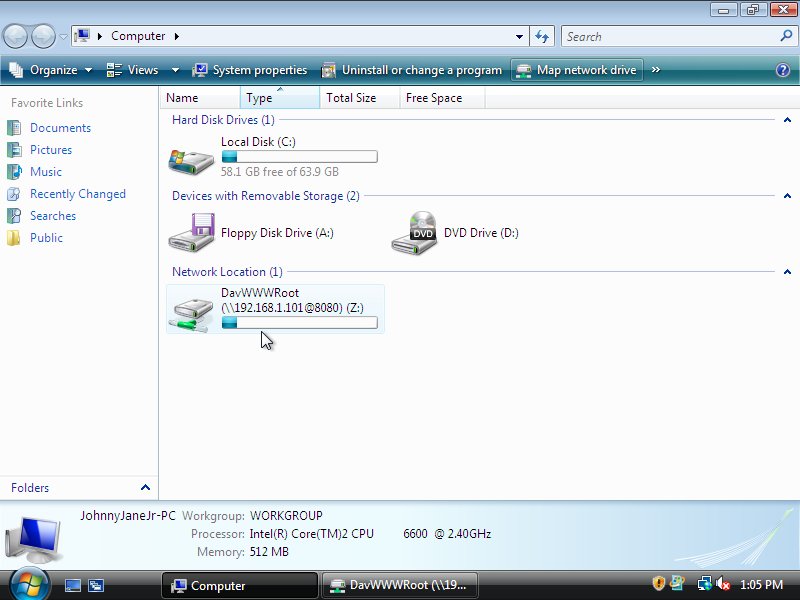This screenshot has height=600, width=800.
Task: Click the Back navigation arrow
Action: tap(16, 37)
